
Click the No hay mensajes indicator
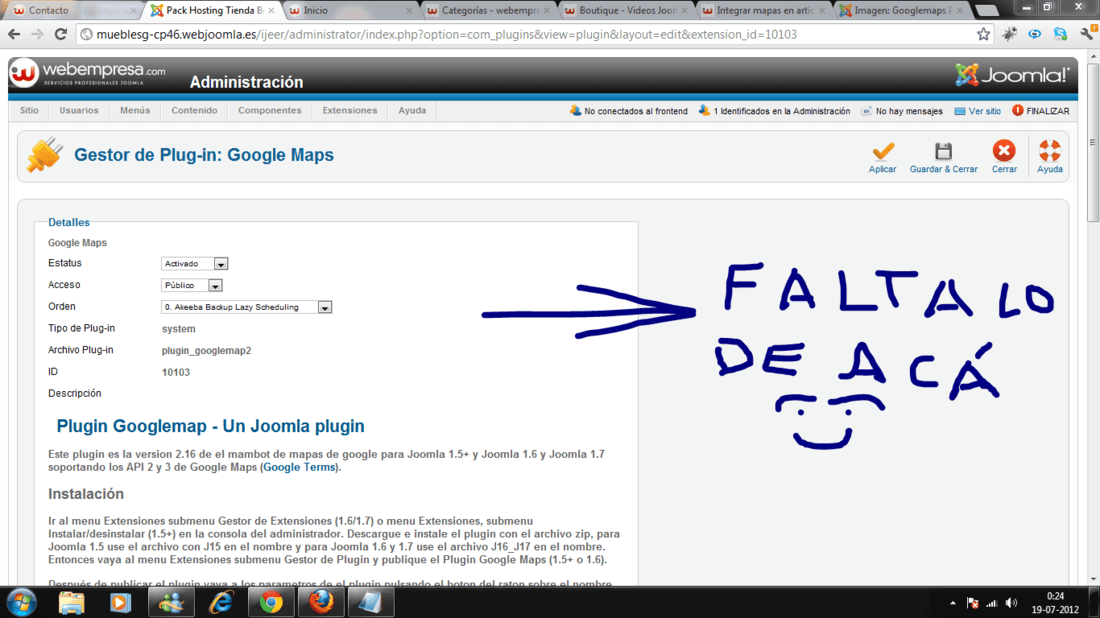pyautogui.click(x=901, y=111)
